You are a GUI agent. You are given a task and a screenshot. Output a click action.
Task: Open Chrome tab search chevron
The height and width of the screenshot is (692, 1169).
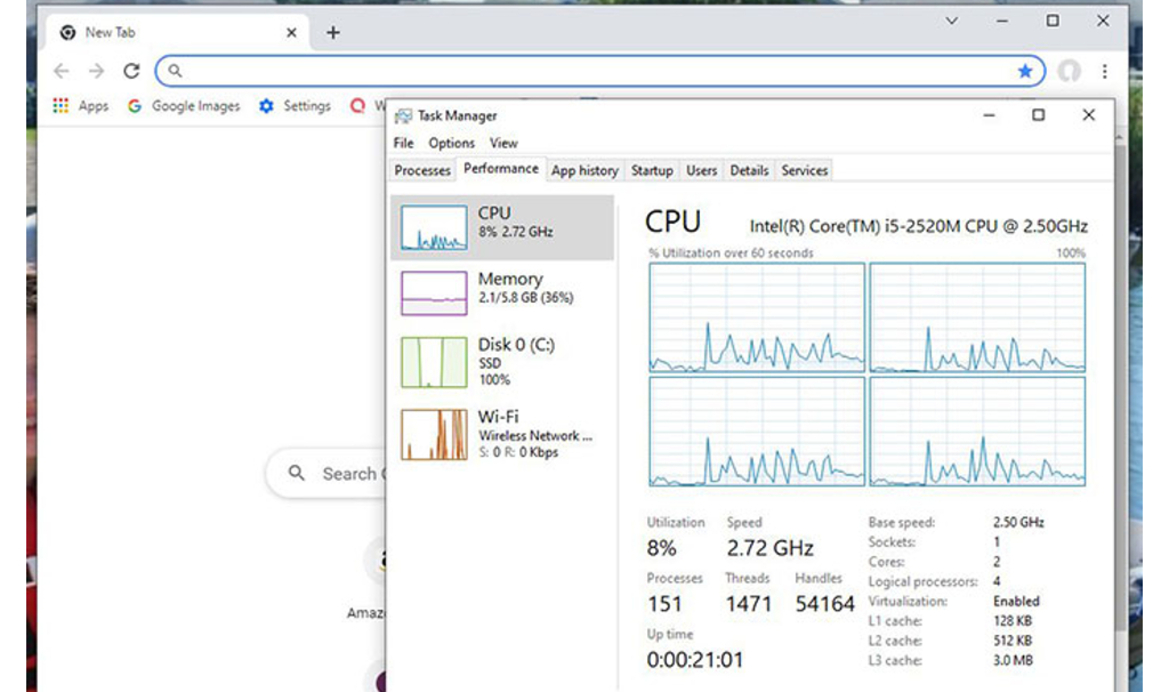[x=952, y=21]
